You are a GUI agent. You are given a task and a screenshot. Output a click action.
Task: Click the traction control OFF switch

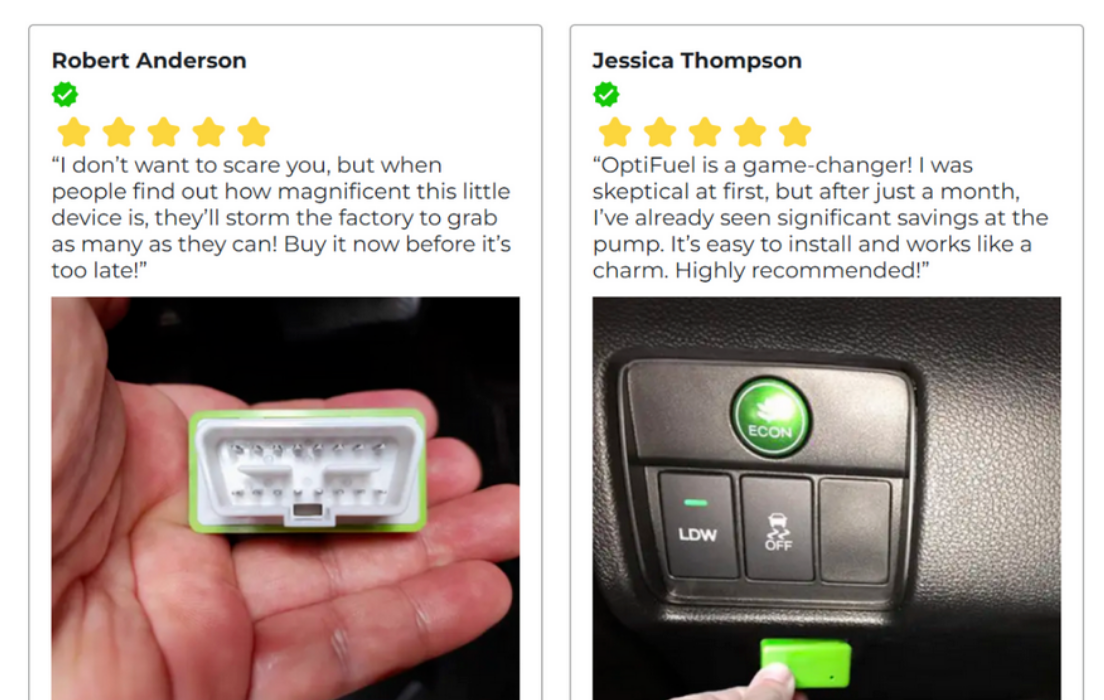pyautogui.click(x=778, y=528)
